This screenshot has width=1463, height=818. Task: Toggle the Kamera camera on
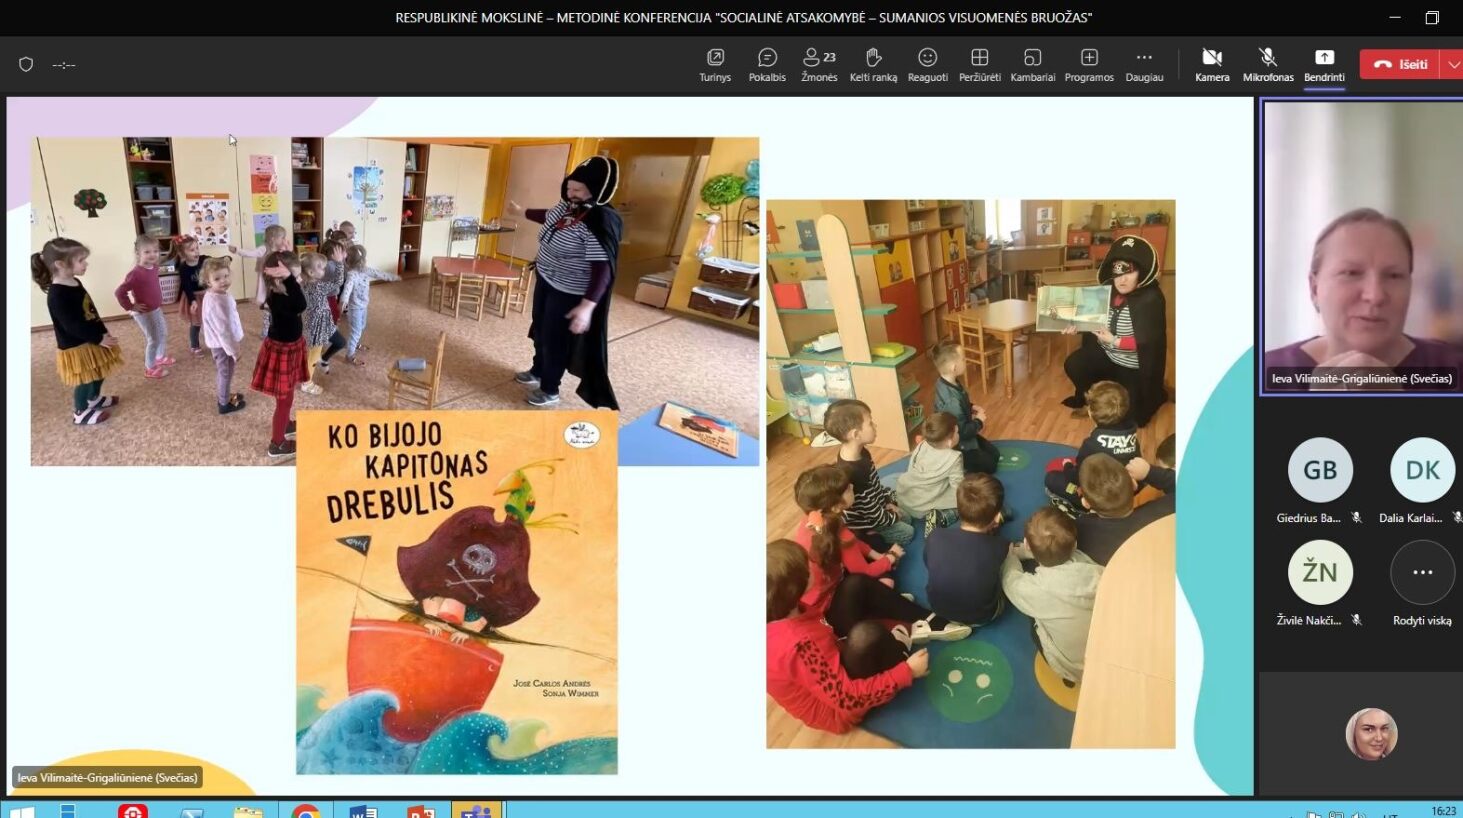[1212, 65]
